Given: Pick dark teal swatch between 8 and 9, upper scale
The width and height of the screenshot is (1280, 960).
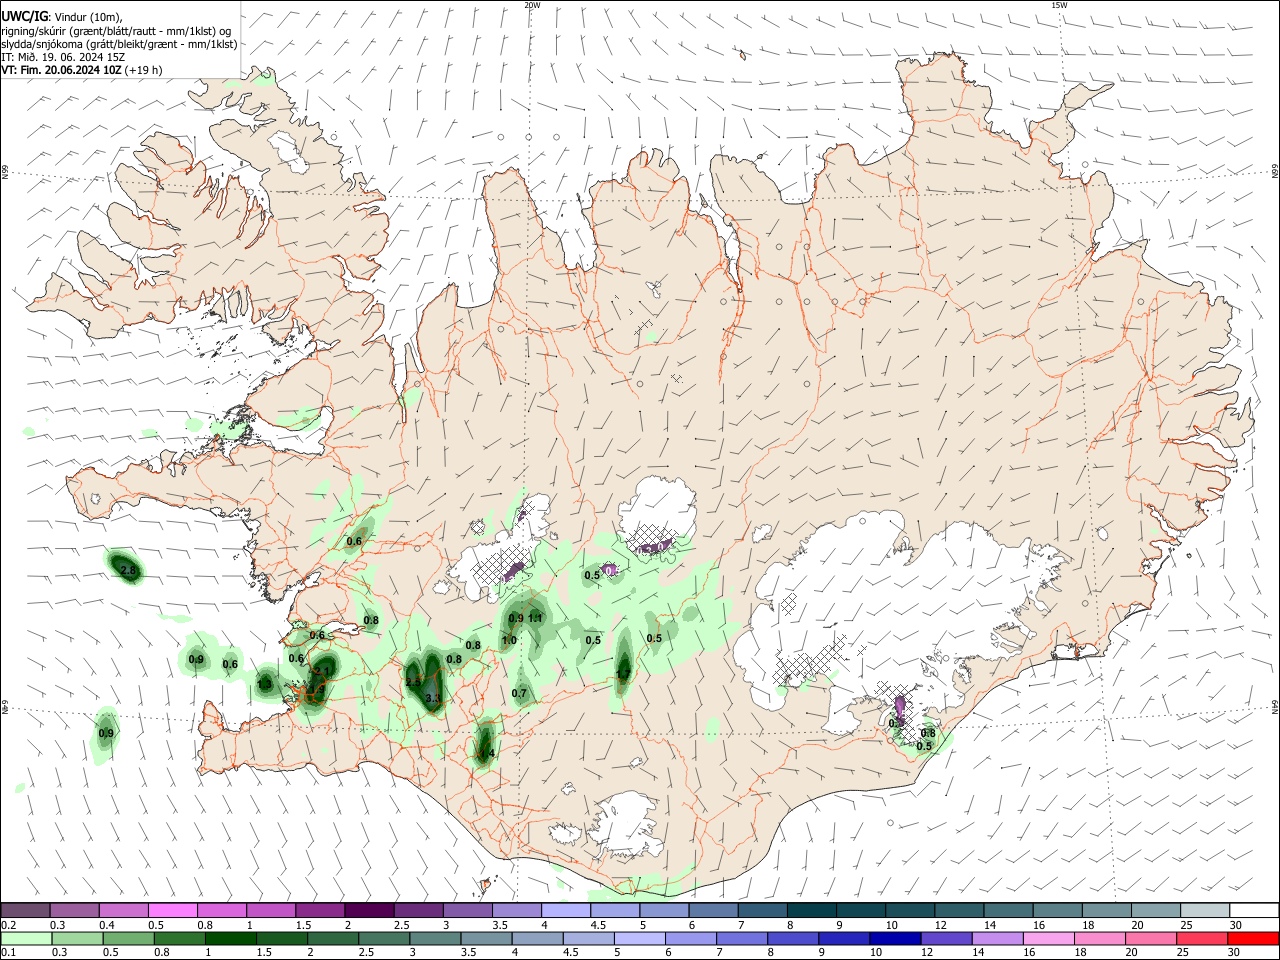Looking at the screenshot, I should pos(811,910).
